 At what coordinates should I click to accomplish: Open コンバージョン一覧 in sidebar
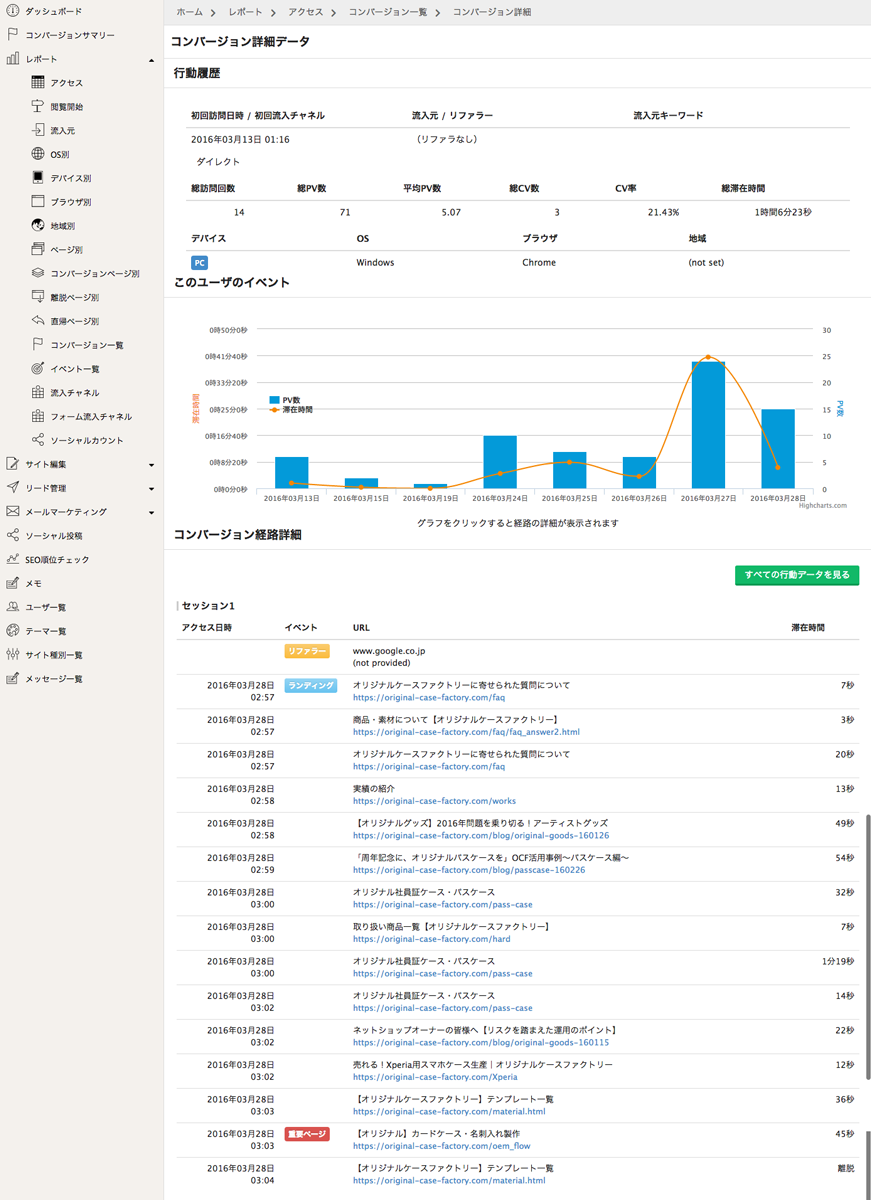[x=87, y=345]
